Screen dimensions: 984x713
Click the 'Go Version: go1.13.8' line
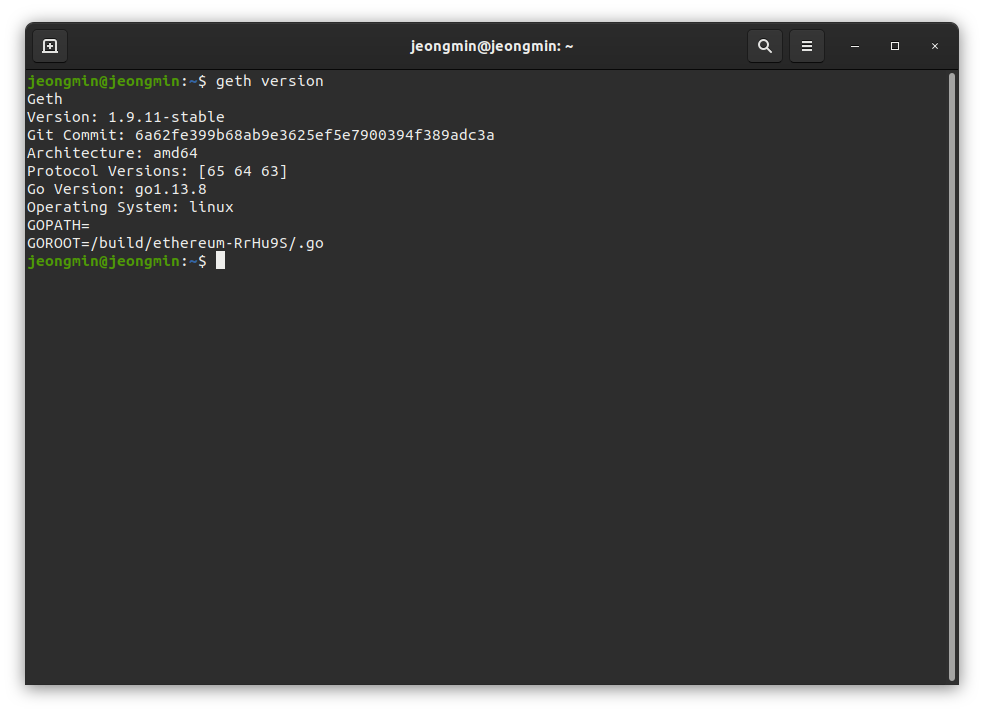pyautogui.click(x=117, y=189)
